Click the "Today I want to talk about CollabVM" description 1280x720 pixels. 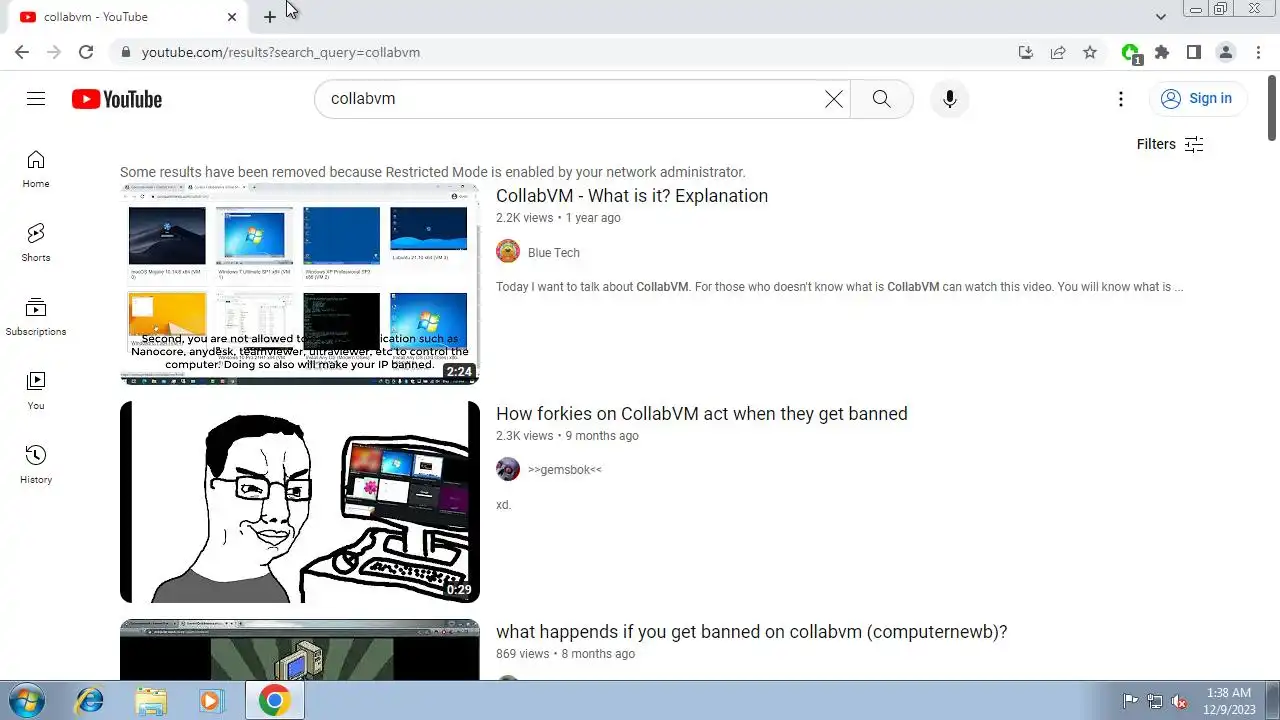(x=839, y=287)
